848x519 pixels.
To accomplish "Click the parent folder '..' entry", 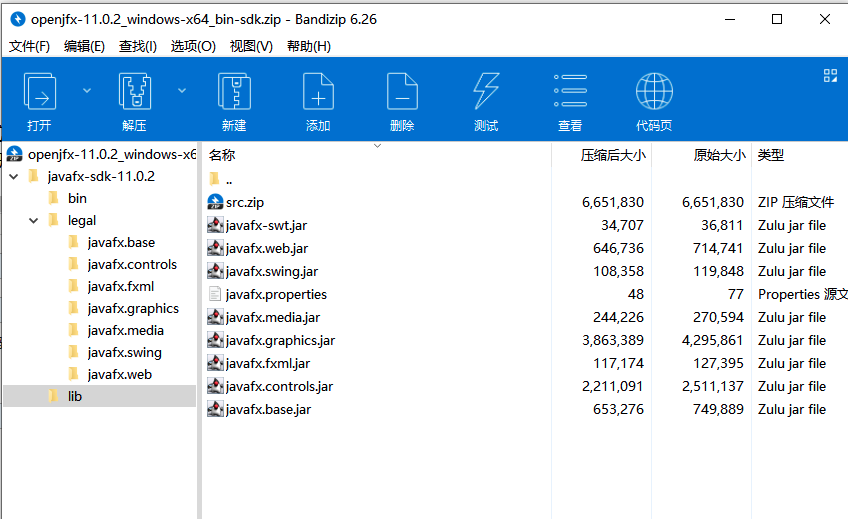I will [x=228, y=179].
